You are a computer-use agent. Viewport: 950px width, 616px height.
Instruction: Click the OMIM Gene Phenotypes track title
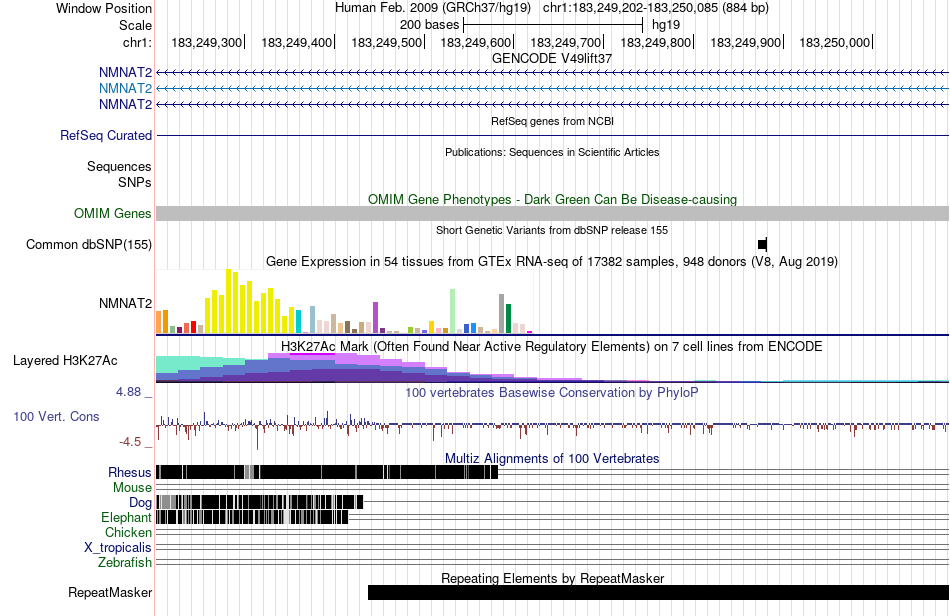[x=553, y=199]
